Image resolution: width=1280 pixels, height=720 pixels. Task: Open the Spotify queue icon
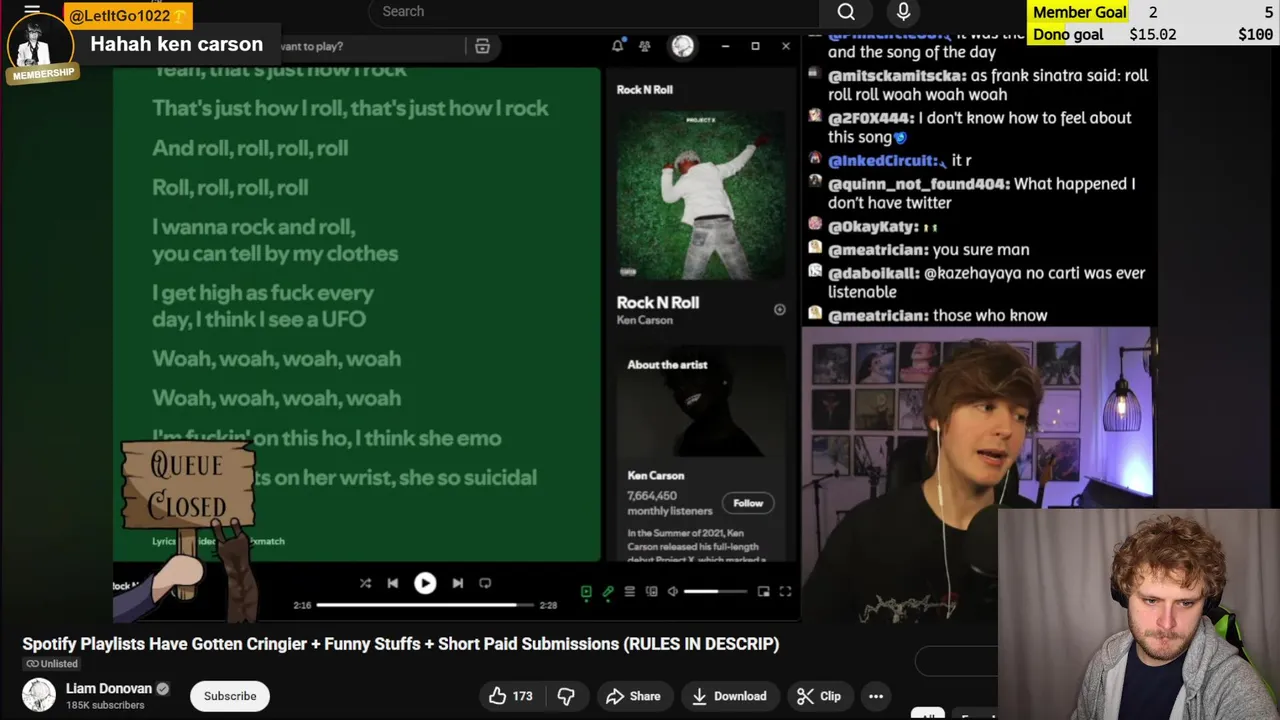pos(630,592)
